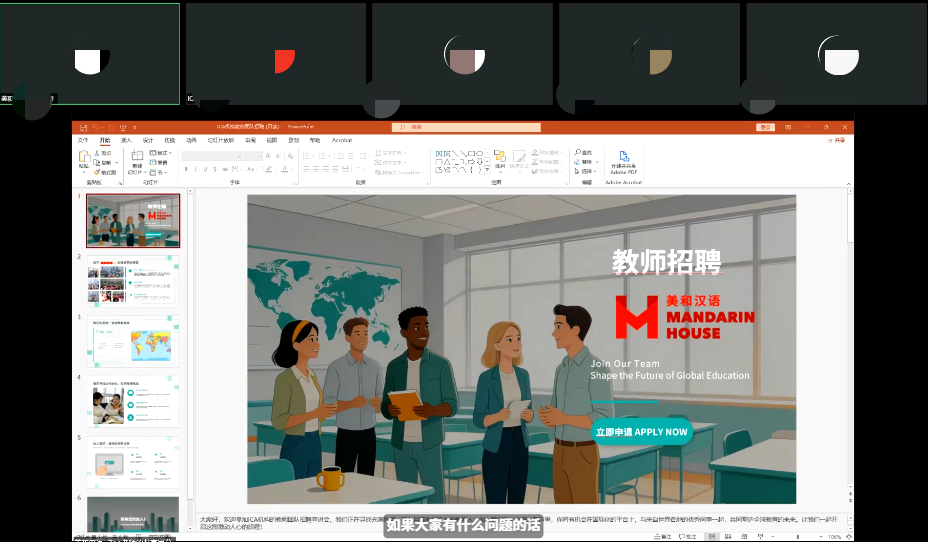Select slide 3 world map thumbnail

coord(133,341)
